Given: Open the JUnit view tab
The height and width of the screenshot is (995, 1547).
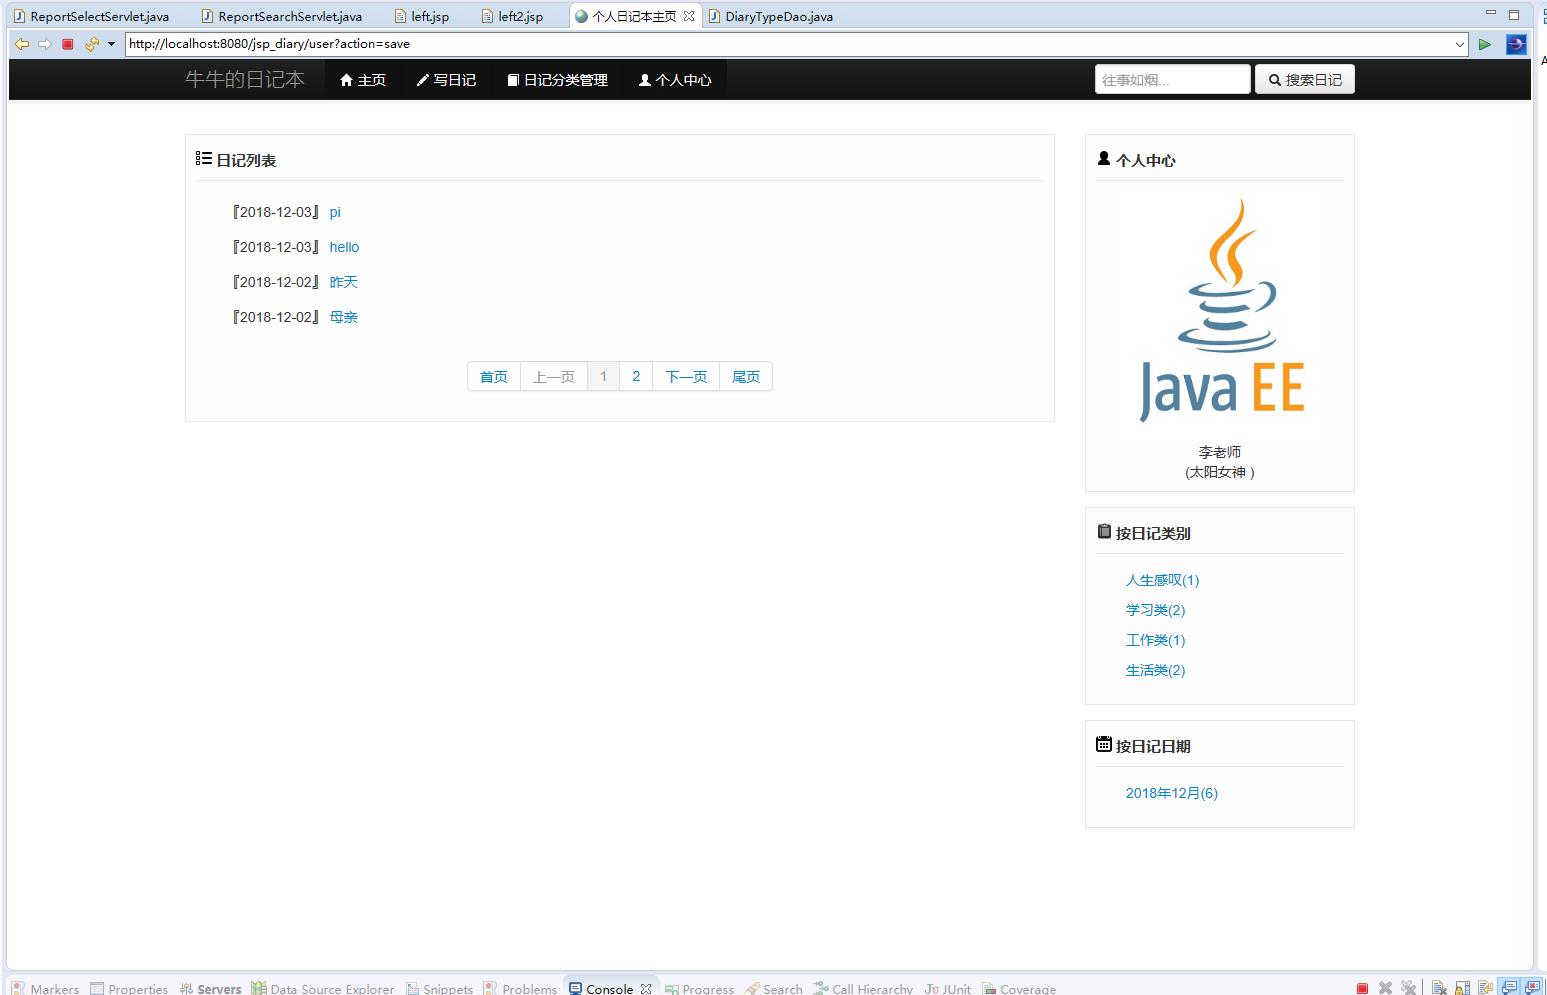Looking at the screenshot, I should pyautogui.click(x=948, y=988).
